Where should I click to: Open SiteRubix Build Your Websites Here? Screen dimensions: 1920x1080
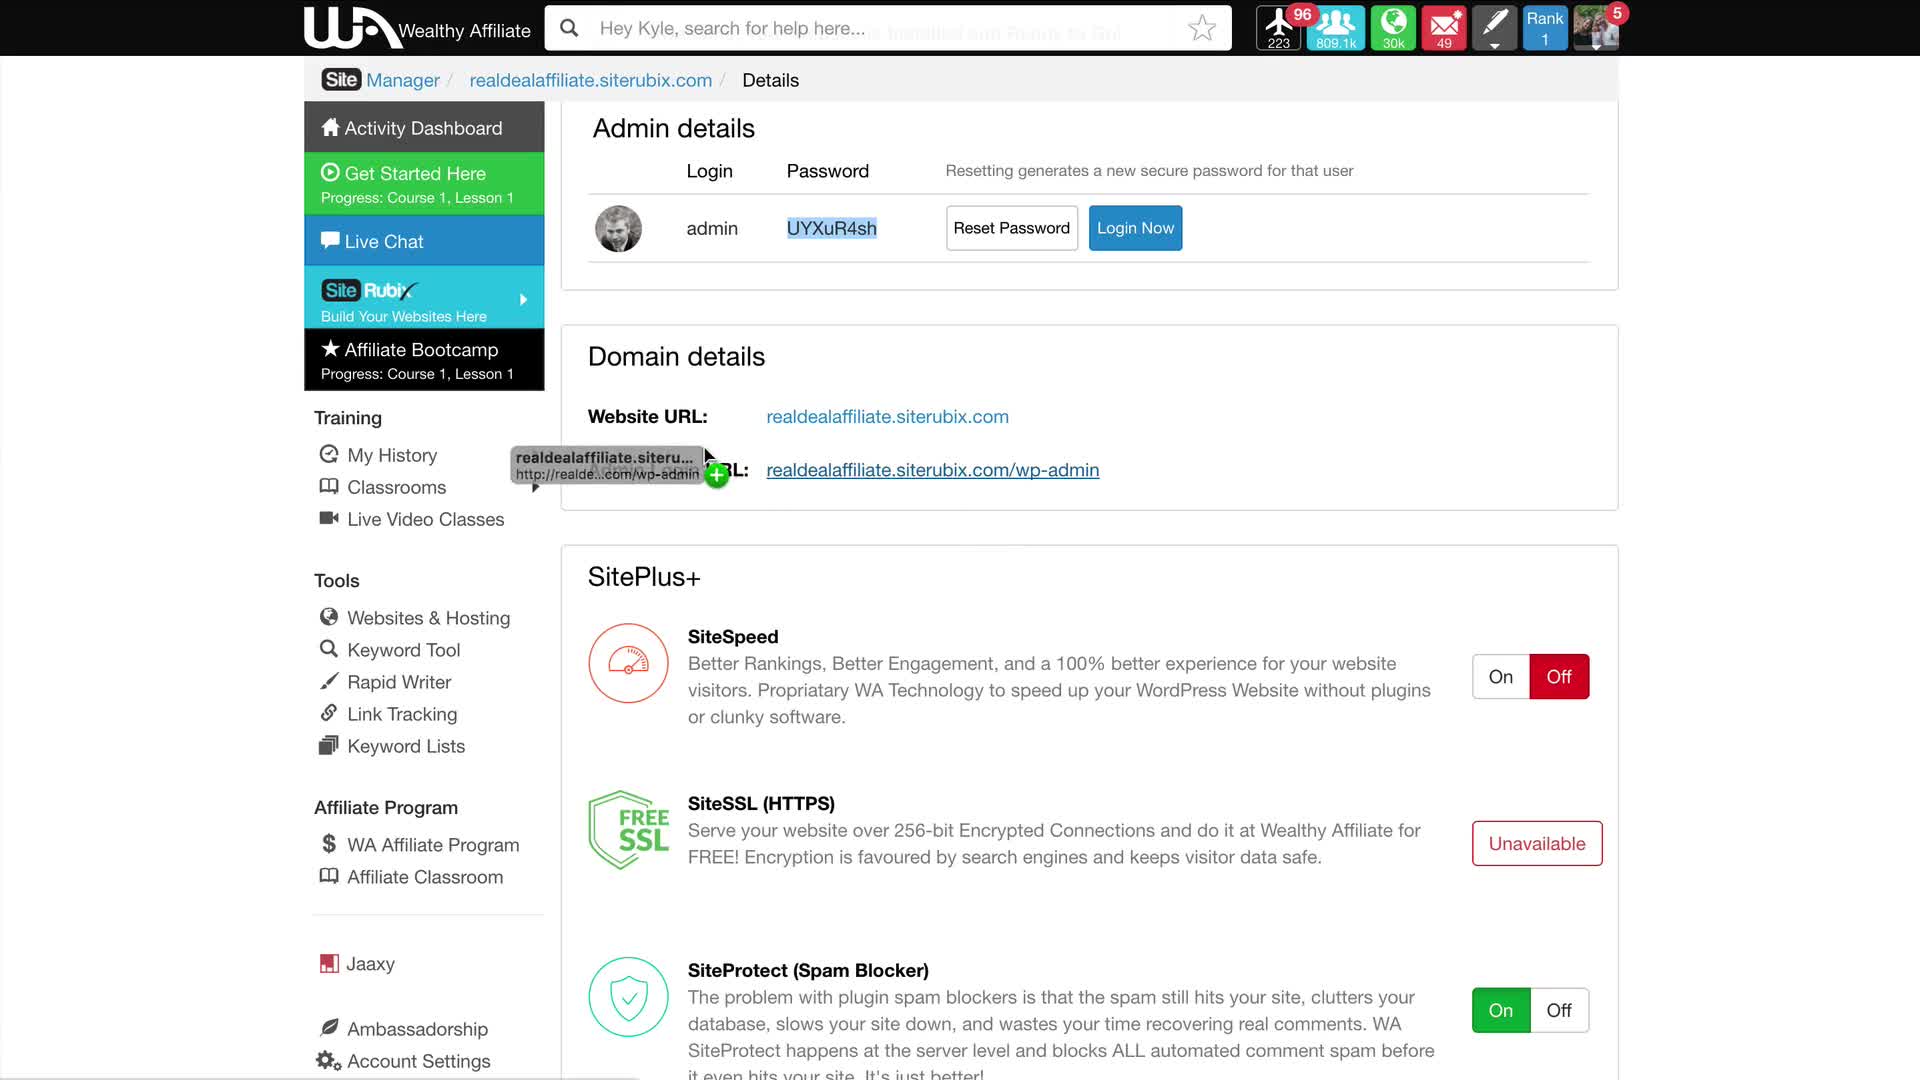click(x=424, y=298)
